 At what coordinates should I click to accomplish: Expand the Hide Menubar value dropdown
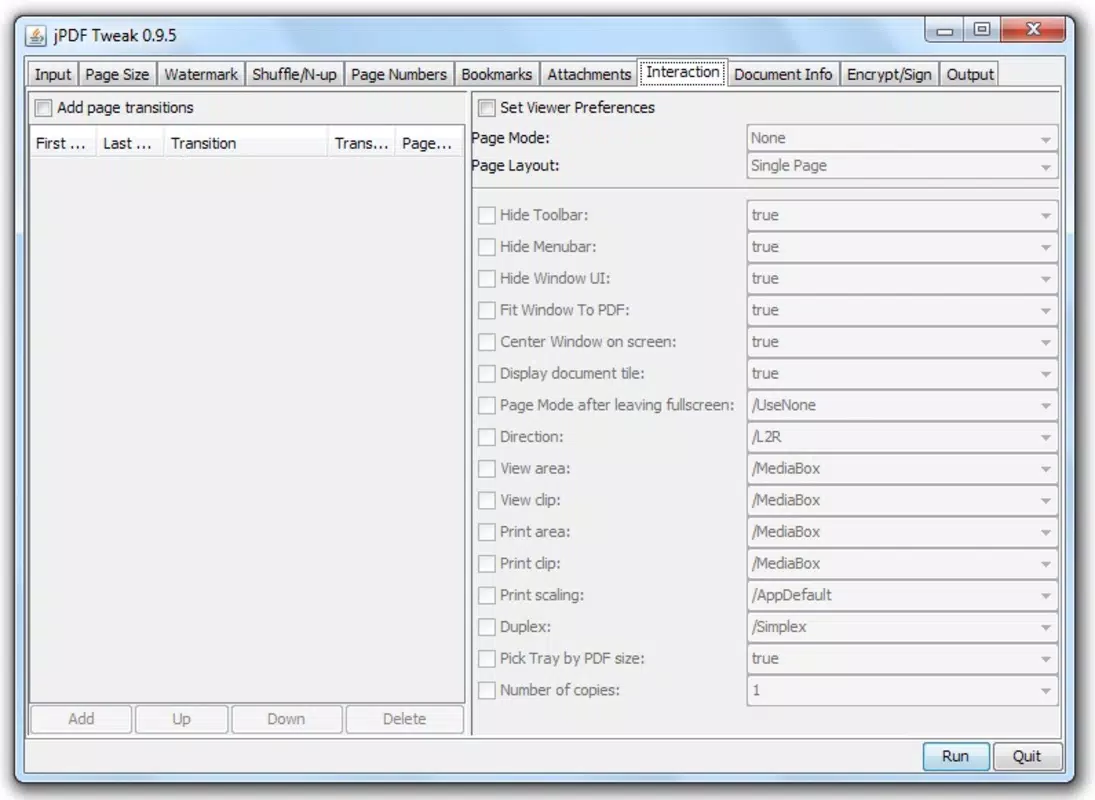(902, 247)
